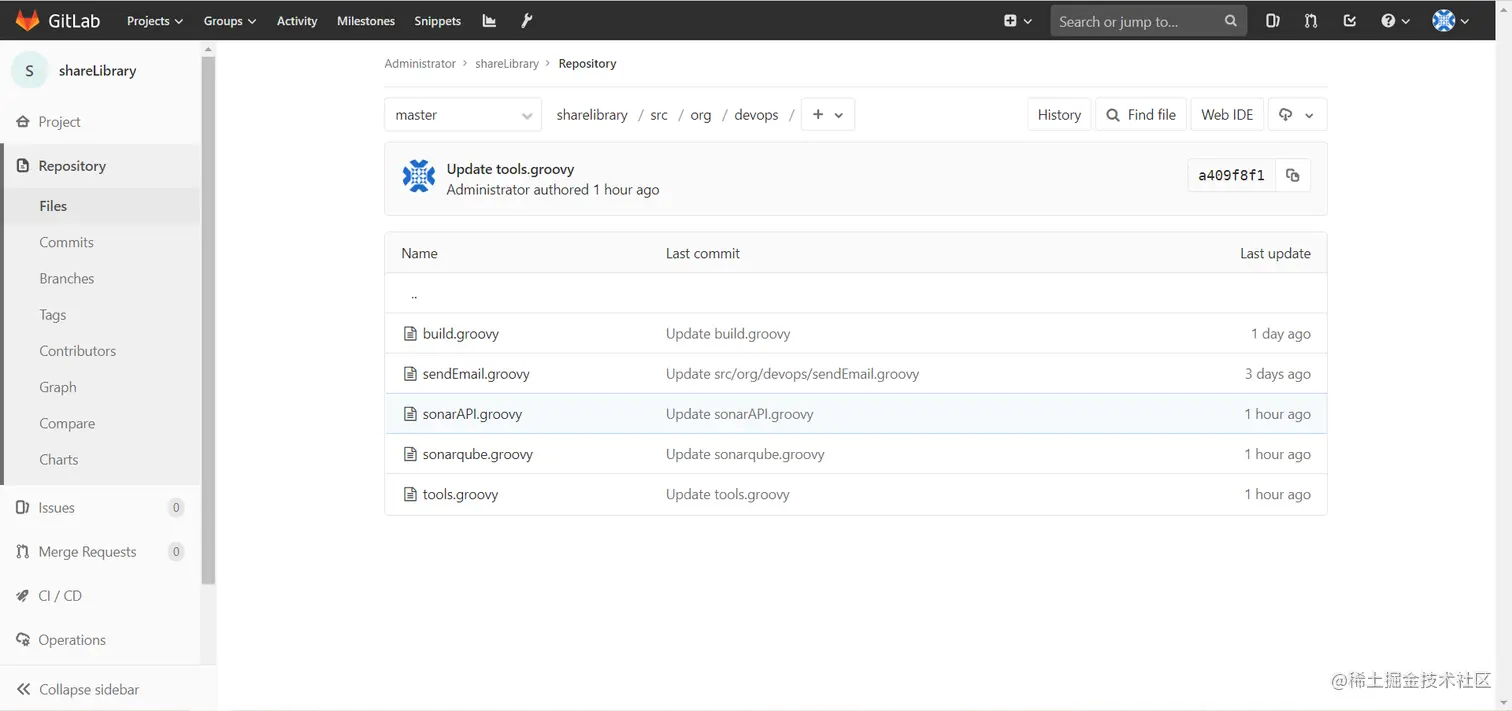Open sonarqube.groovy file
The width and height of the screenshot is (1512, 711).
pos(477,454)
